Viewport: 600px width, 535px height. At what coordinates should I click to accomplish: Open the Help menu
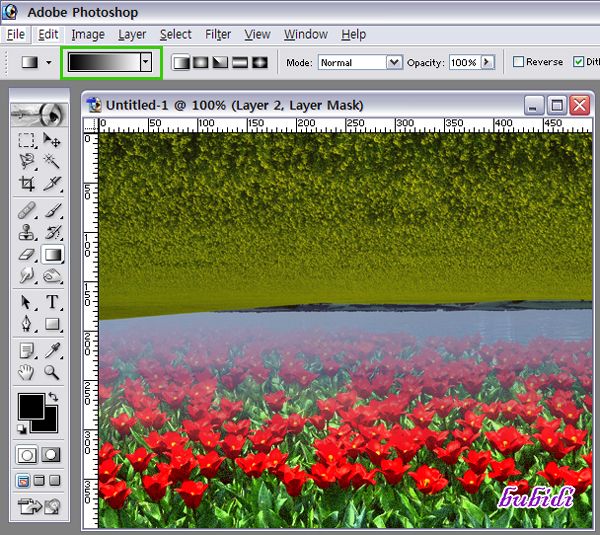tap(354, 34)
